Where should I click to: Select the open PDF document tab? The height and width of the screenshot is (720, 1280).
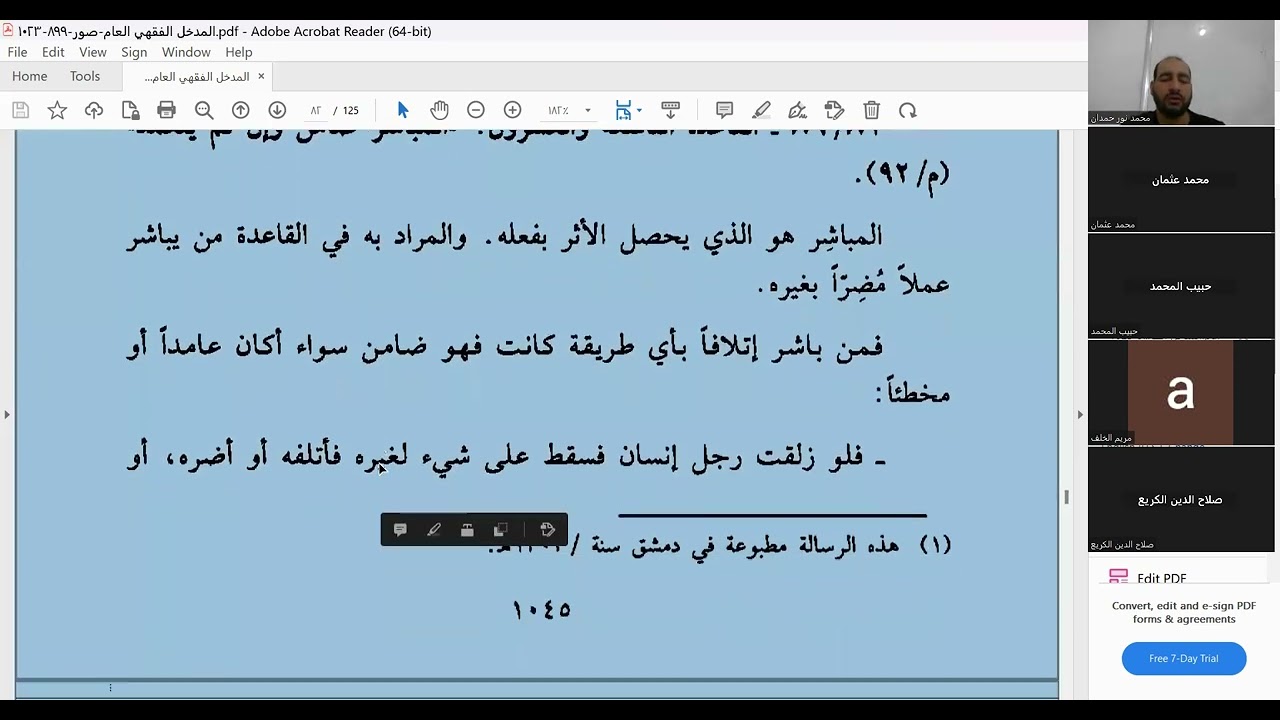tap(196, 76)
